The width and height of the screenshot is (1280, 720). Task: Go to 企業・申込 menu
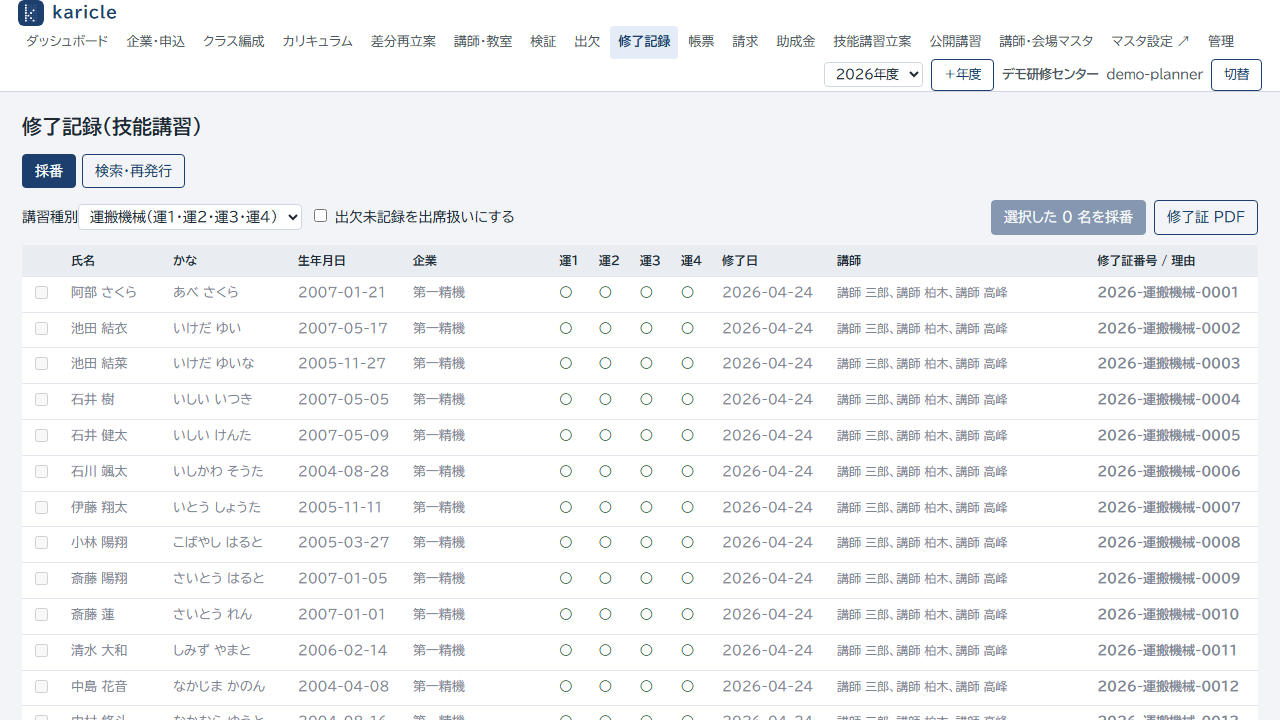click(x=156, y=42)
